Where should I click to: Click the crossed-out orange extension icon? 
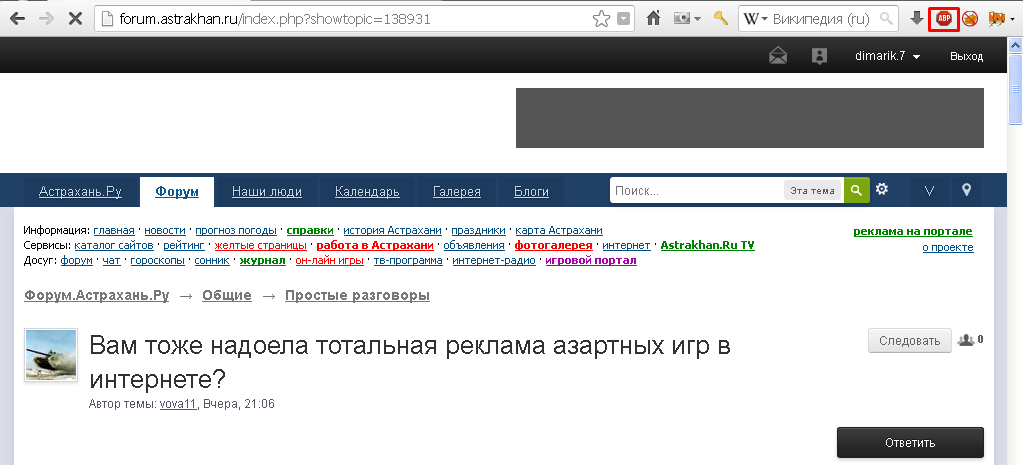coord(970,19)
